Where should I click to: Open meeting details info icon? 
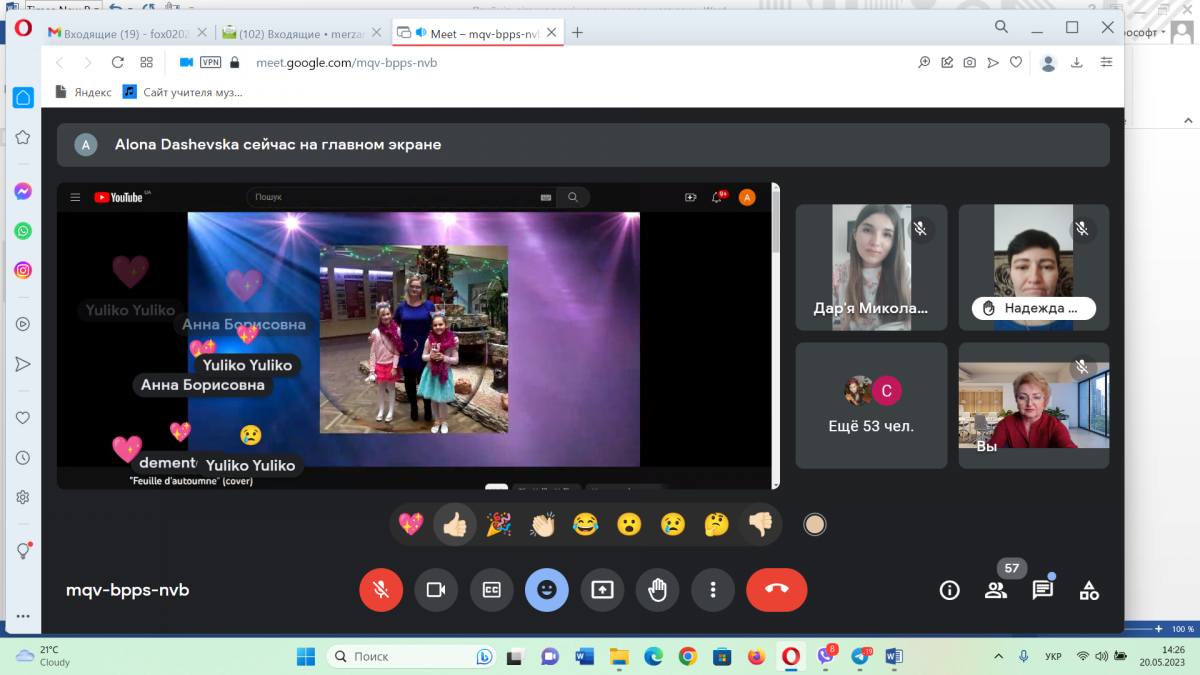pos(949,590)
